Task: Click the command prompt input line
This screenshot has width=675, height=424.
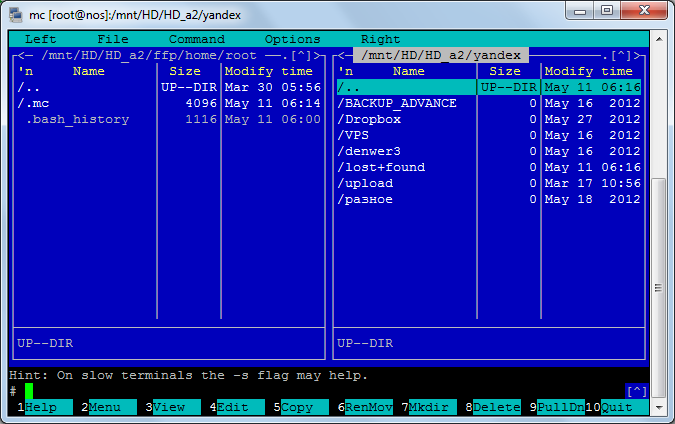Action: (x=317, y=391)
